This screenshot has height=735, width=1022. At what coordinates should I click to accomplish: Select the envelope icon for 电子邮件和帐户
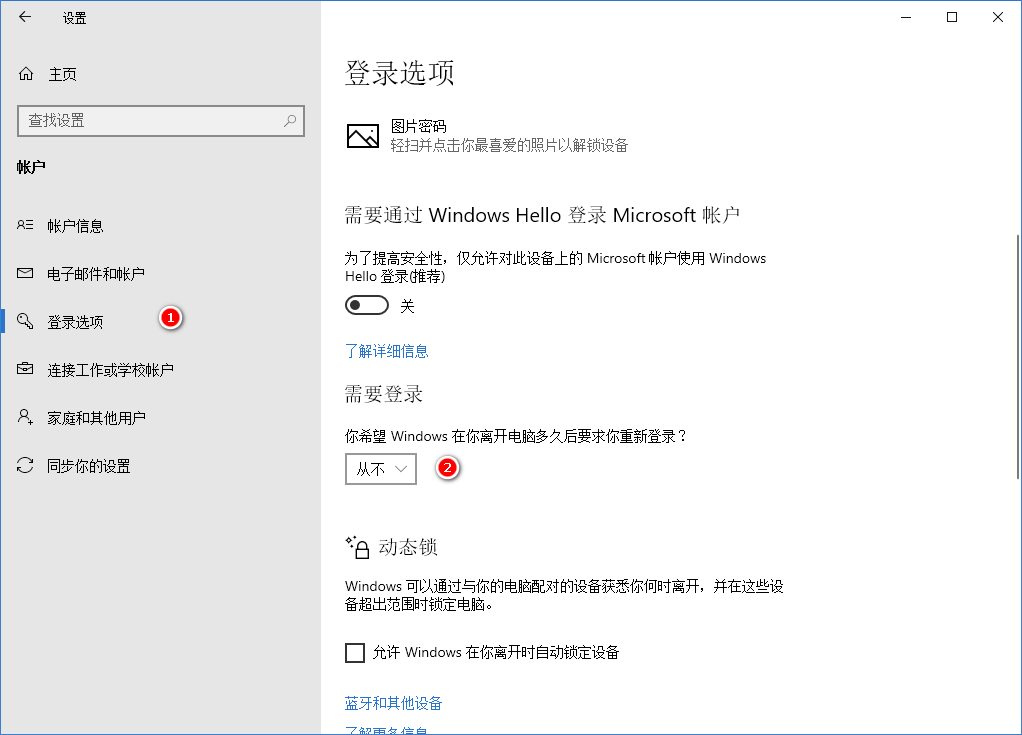click(25, 273)
